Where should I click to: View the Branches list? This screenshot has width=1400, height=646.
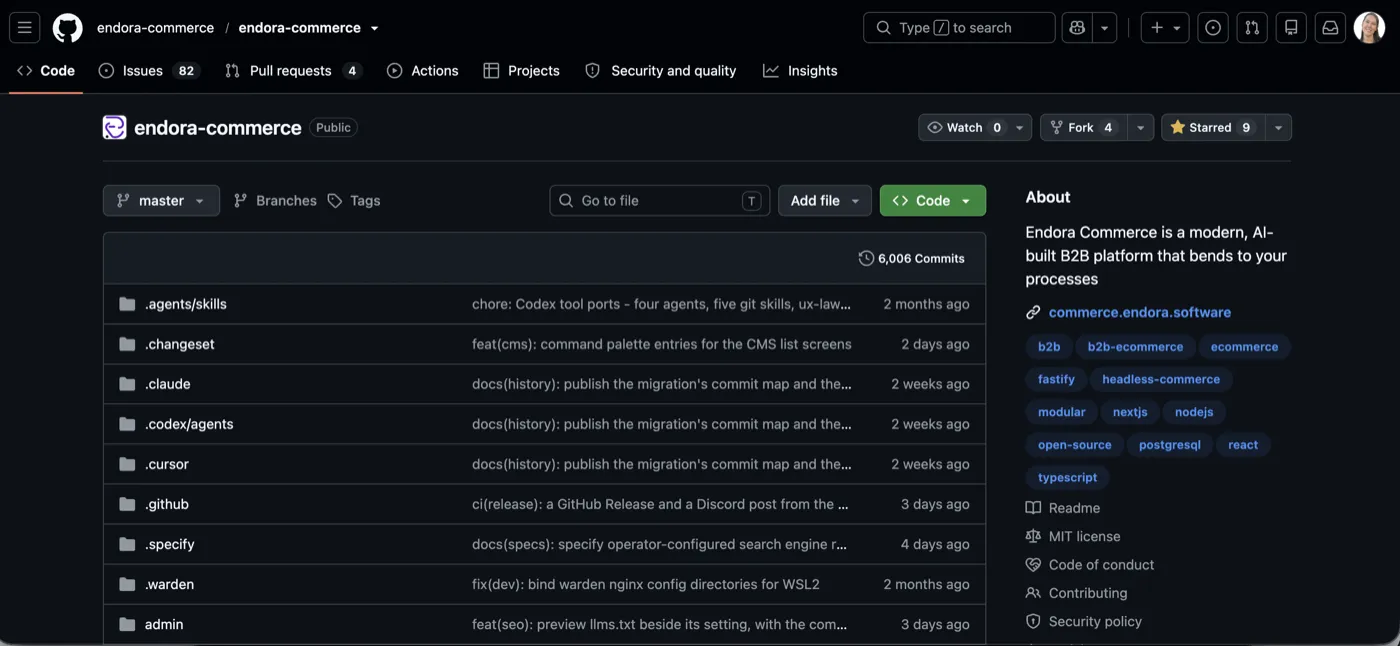pyautogui.click(x=275, y=200)
